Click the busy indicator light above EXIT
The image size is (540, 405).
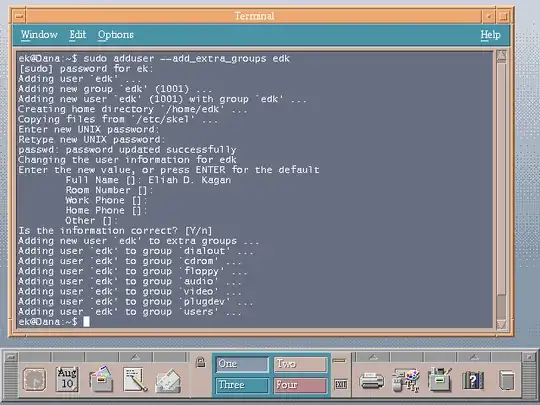(339, 361)
